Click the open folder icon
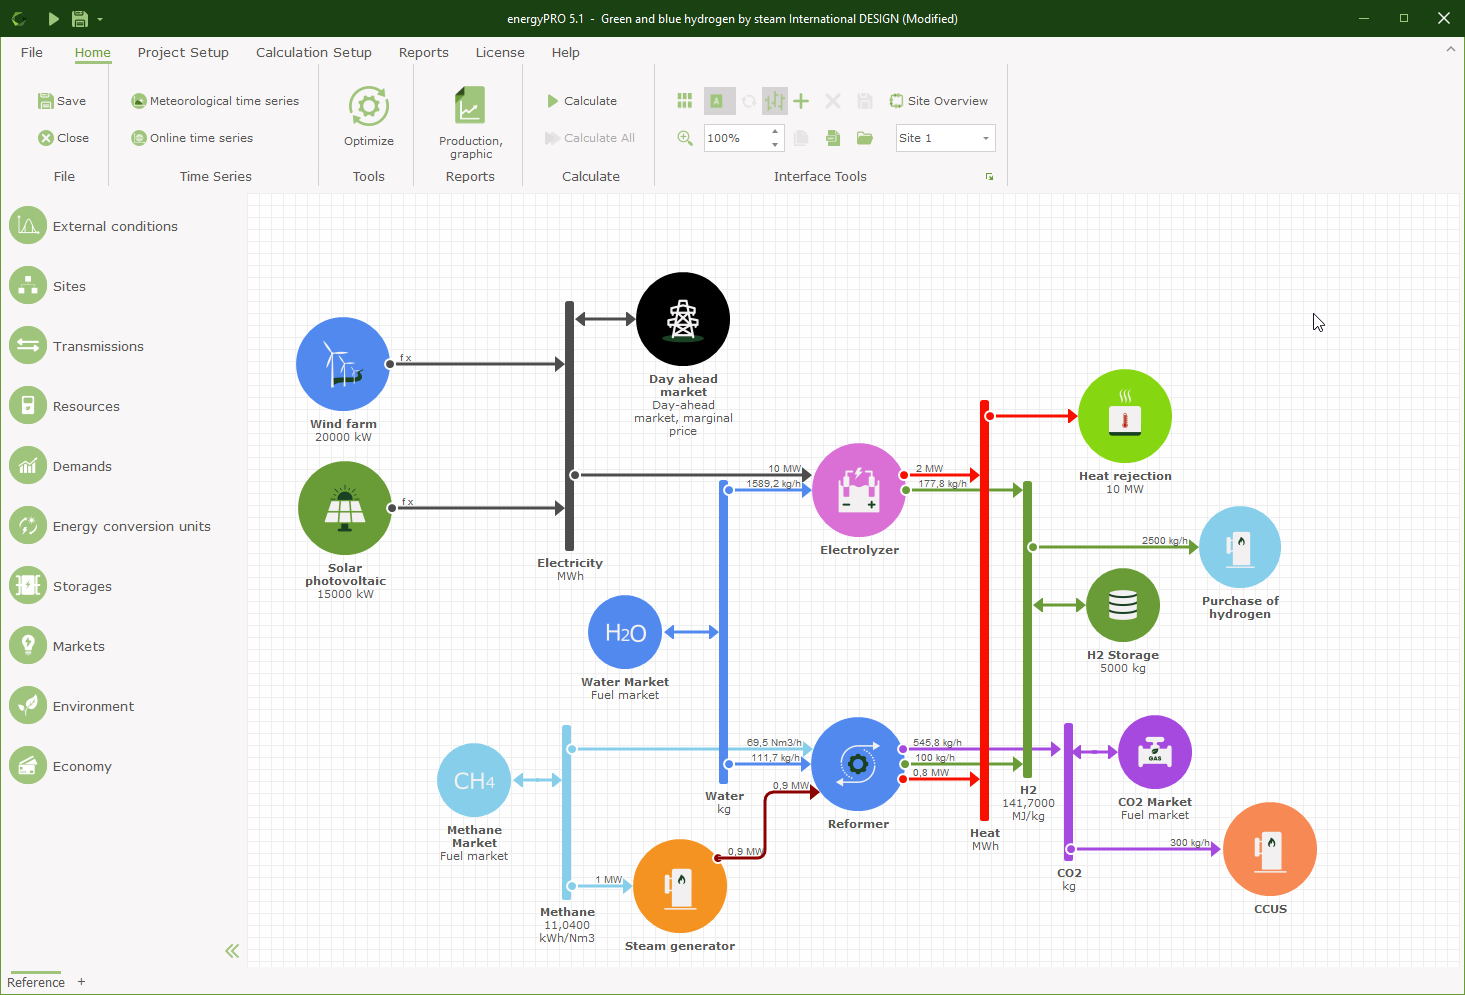This screenshot has width=1465, height=995. tap(865, 138)
